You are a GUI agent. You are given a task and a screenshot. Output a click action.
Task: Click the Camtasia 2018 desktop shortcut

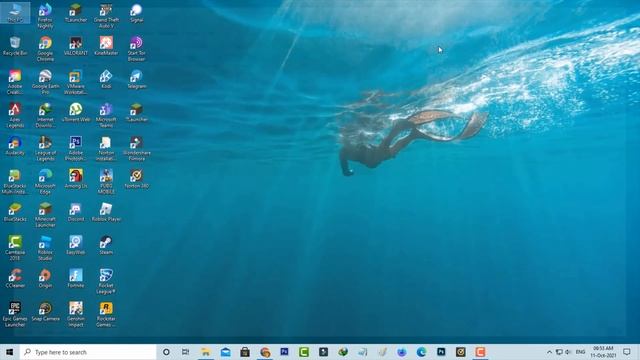click(15, 248)
